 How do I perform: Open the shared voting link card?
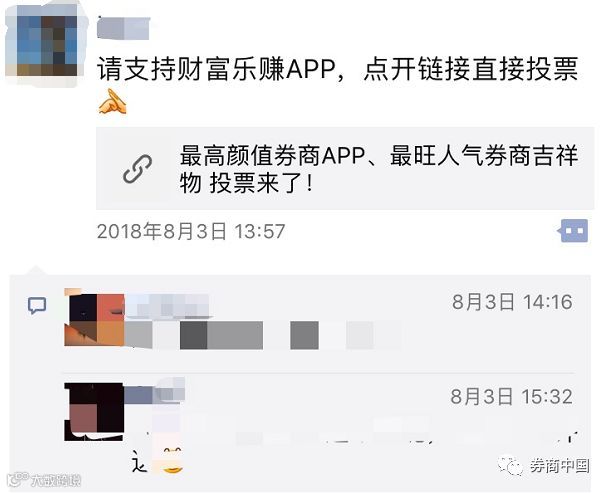345,168
